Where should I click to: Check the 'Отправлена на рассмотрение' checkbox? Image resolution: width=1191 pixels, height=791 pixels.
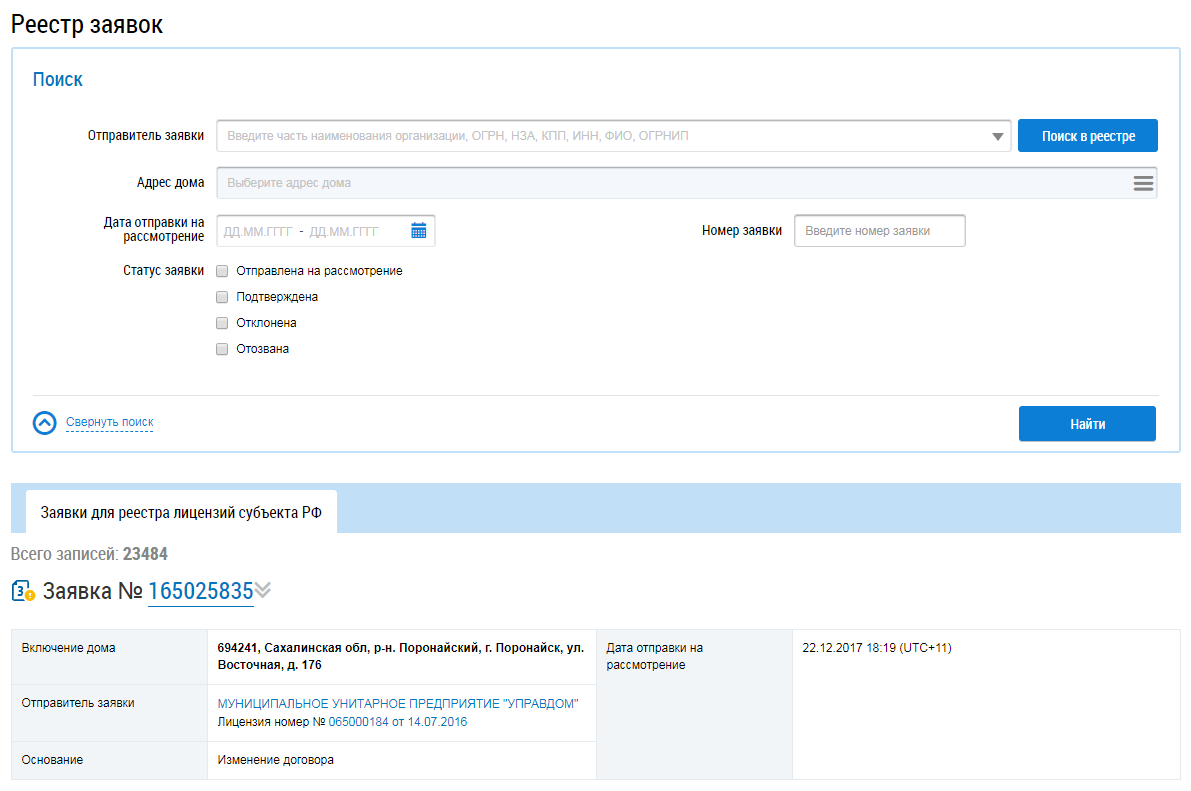[222, 271]
